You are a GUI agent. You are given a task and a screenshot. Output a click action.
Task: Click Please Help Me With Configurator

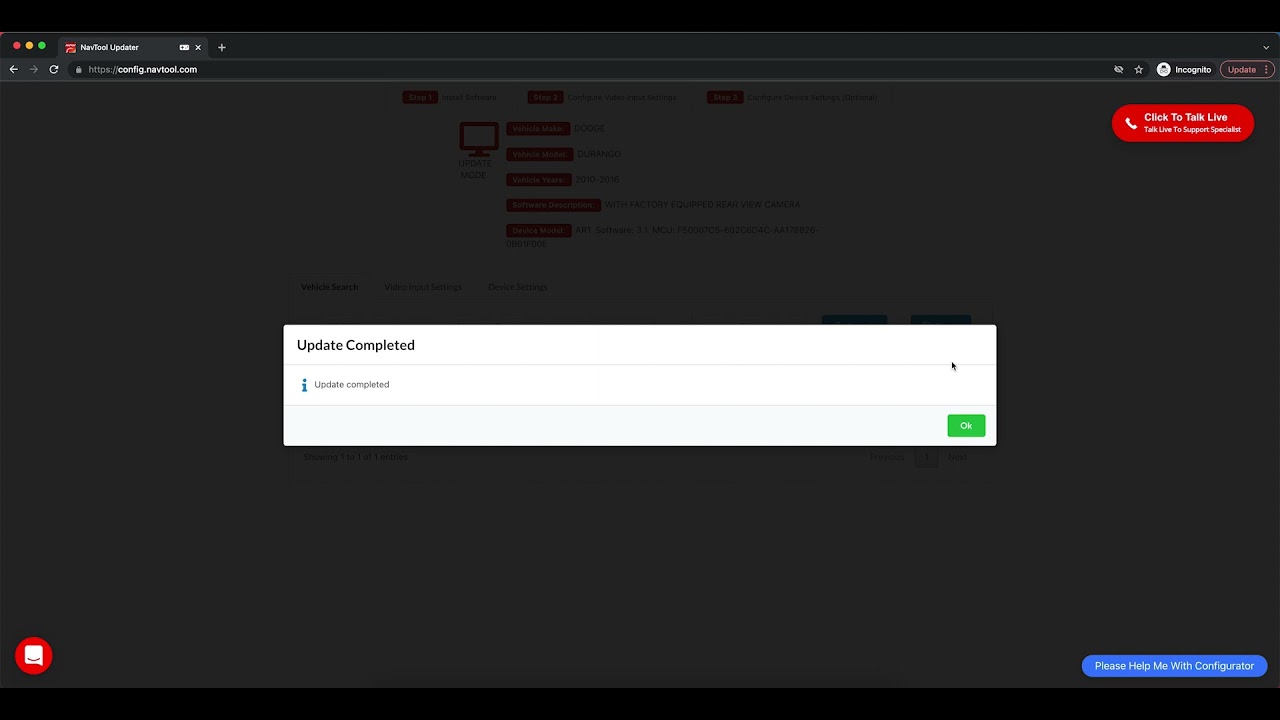pos(1174,666)
